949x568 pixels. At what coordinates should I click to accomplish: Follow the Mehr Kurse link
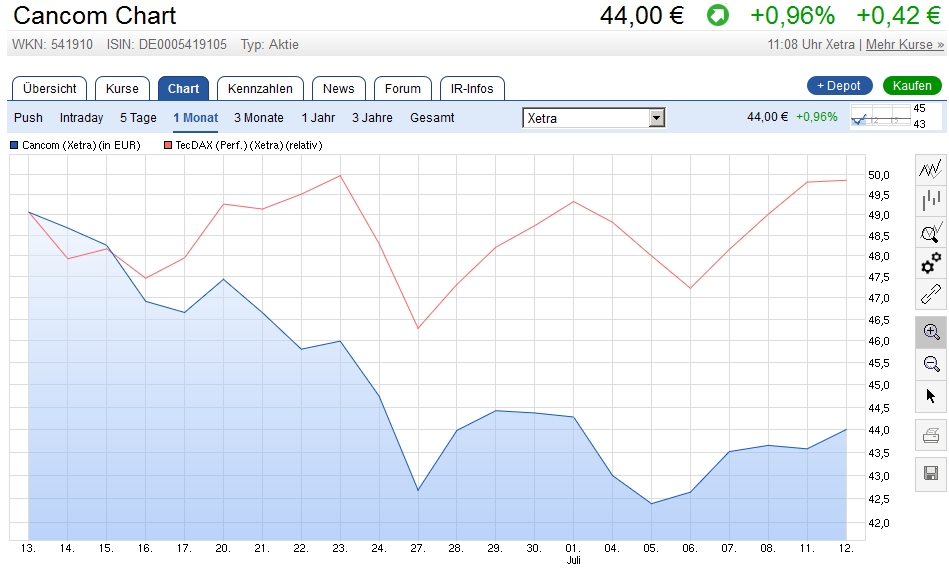coord(905,44)
